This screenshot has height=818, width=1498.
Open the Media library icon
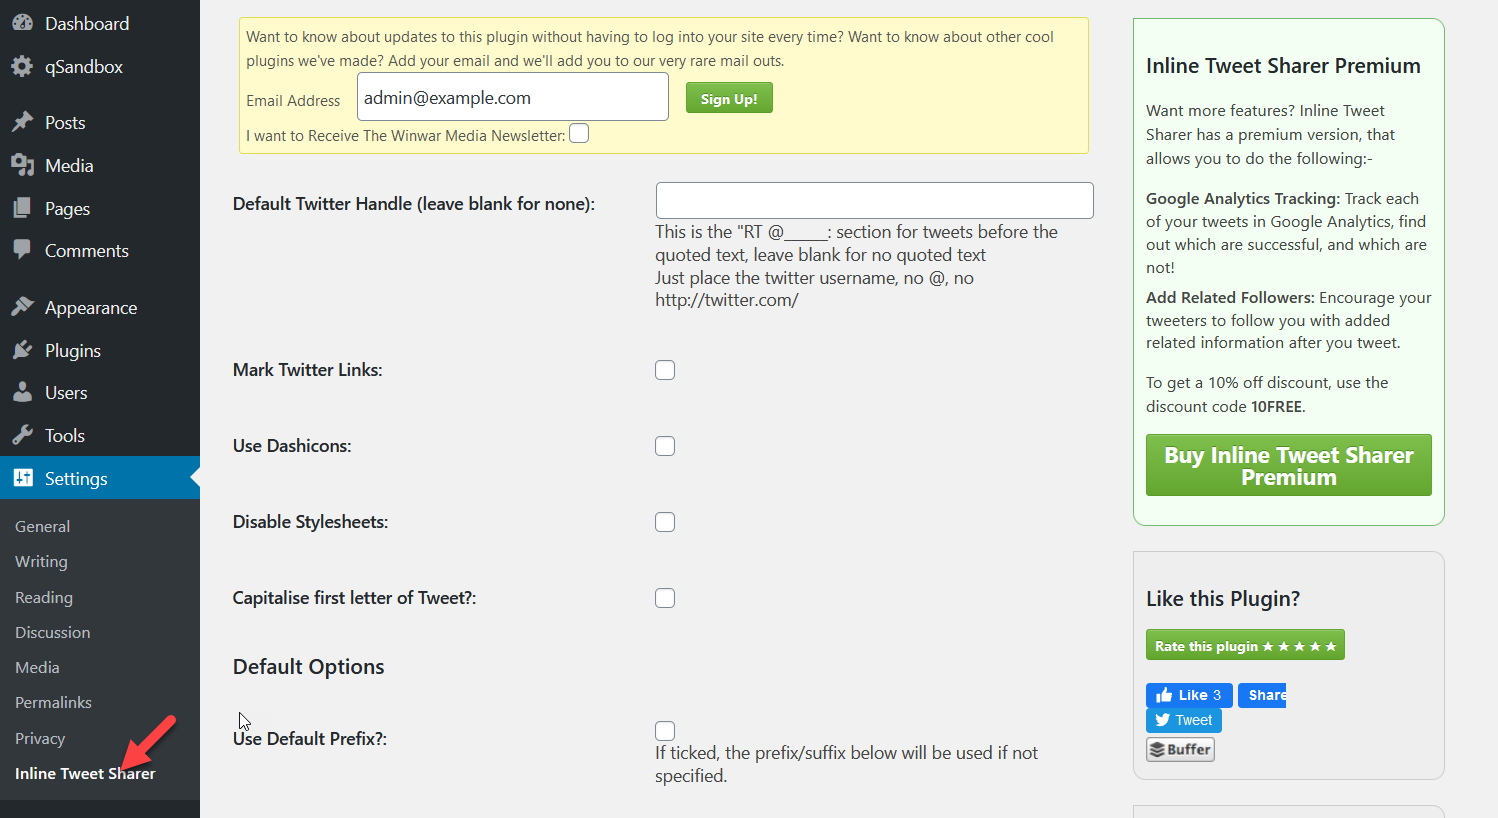coord(22,164)
